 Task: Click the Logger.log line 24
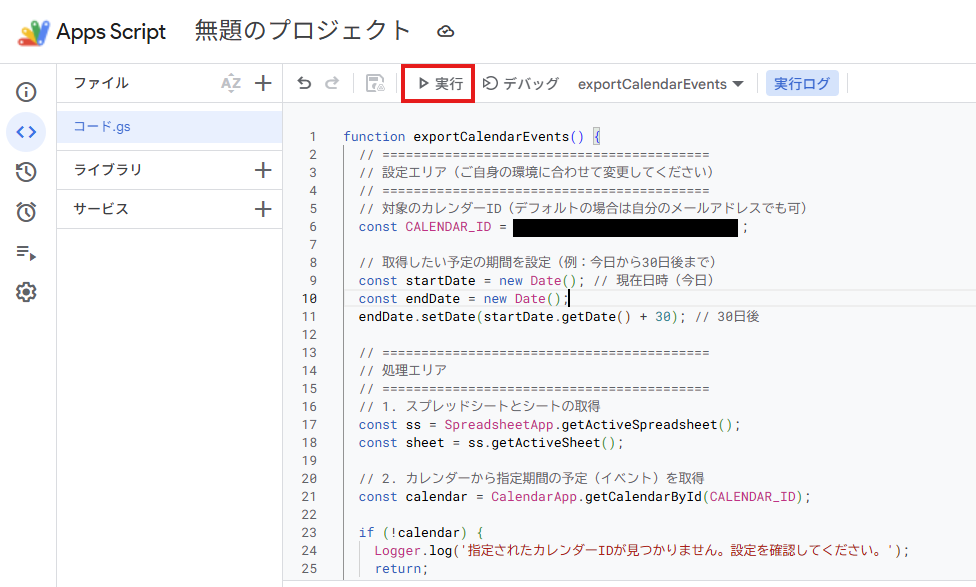[x=641, y=551]
